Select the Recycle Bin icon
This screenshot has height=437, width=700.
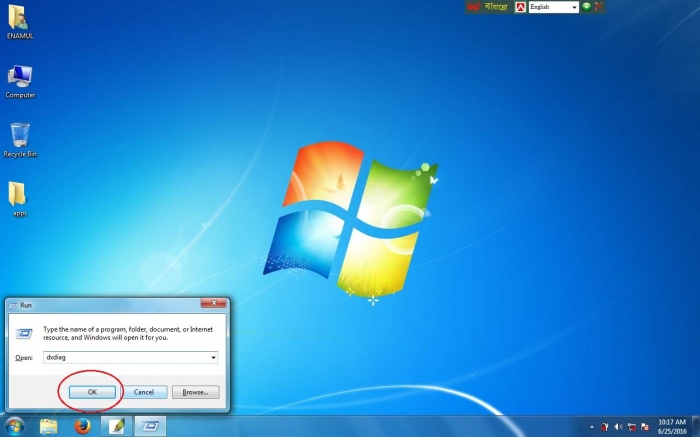pos(20,140)
